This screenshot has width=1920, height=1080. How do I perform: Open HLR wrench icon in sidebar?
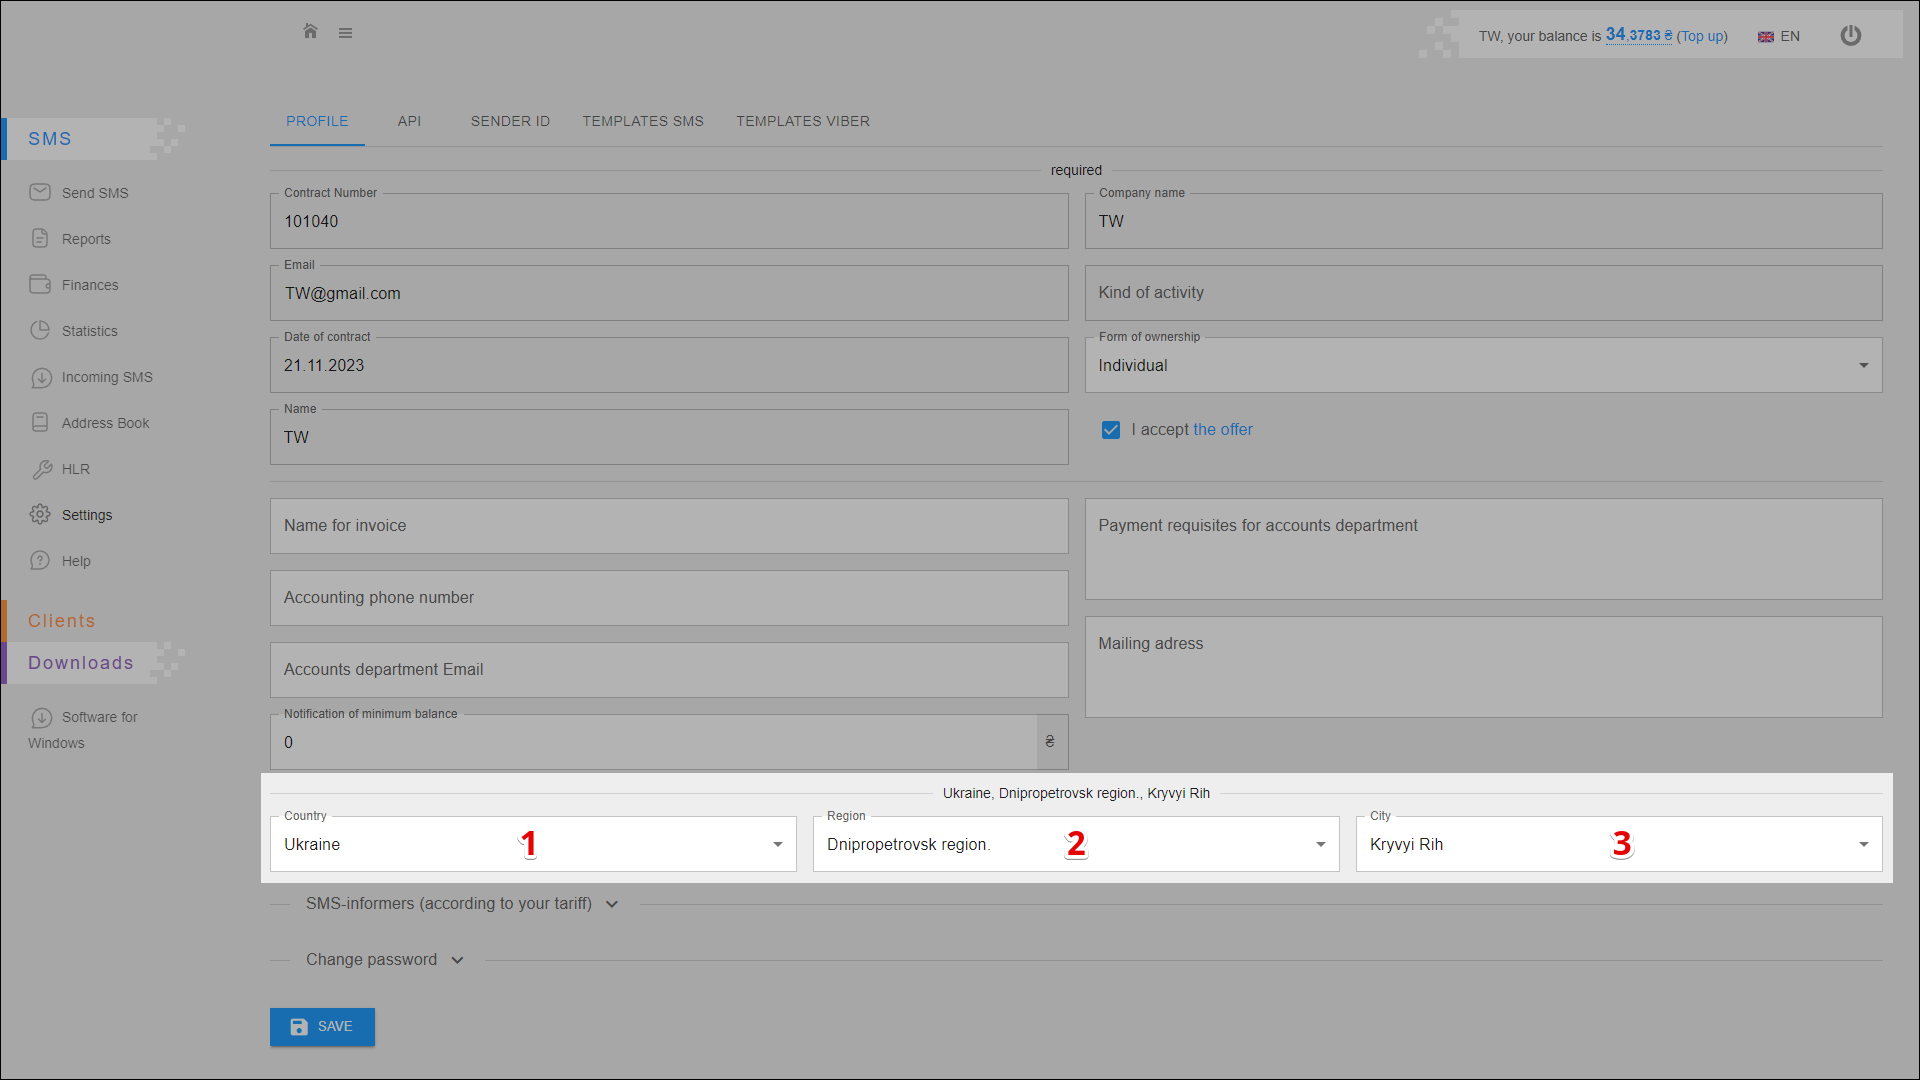click(x=41, y=469)
